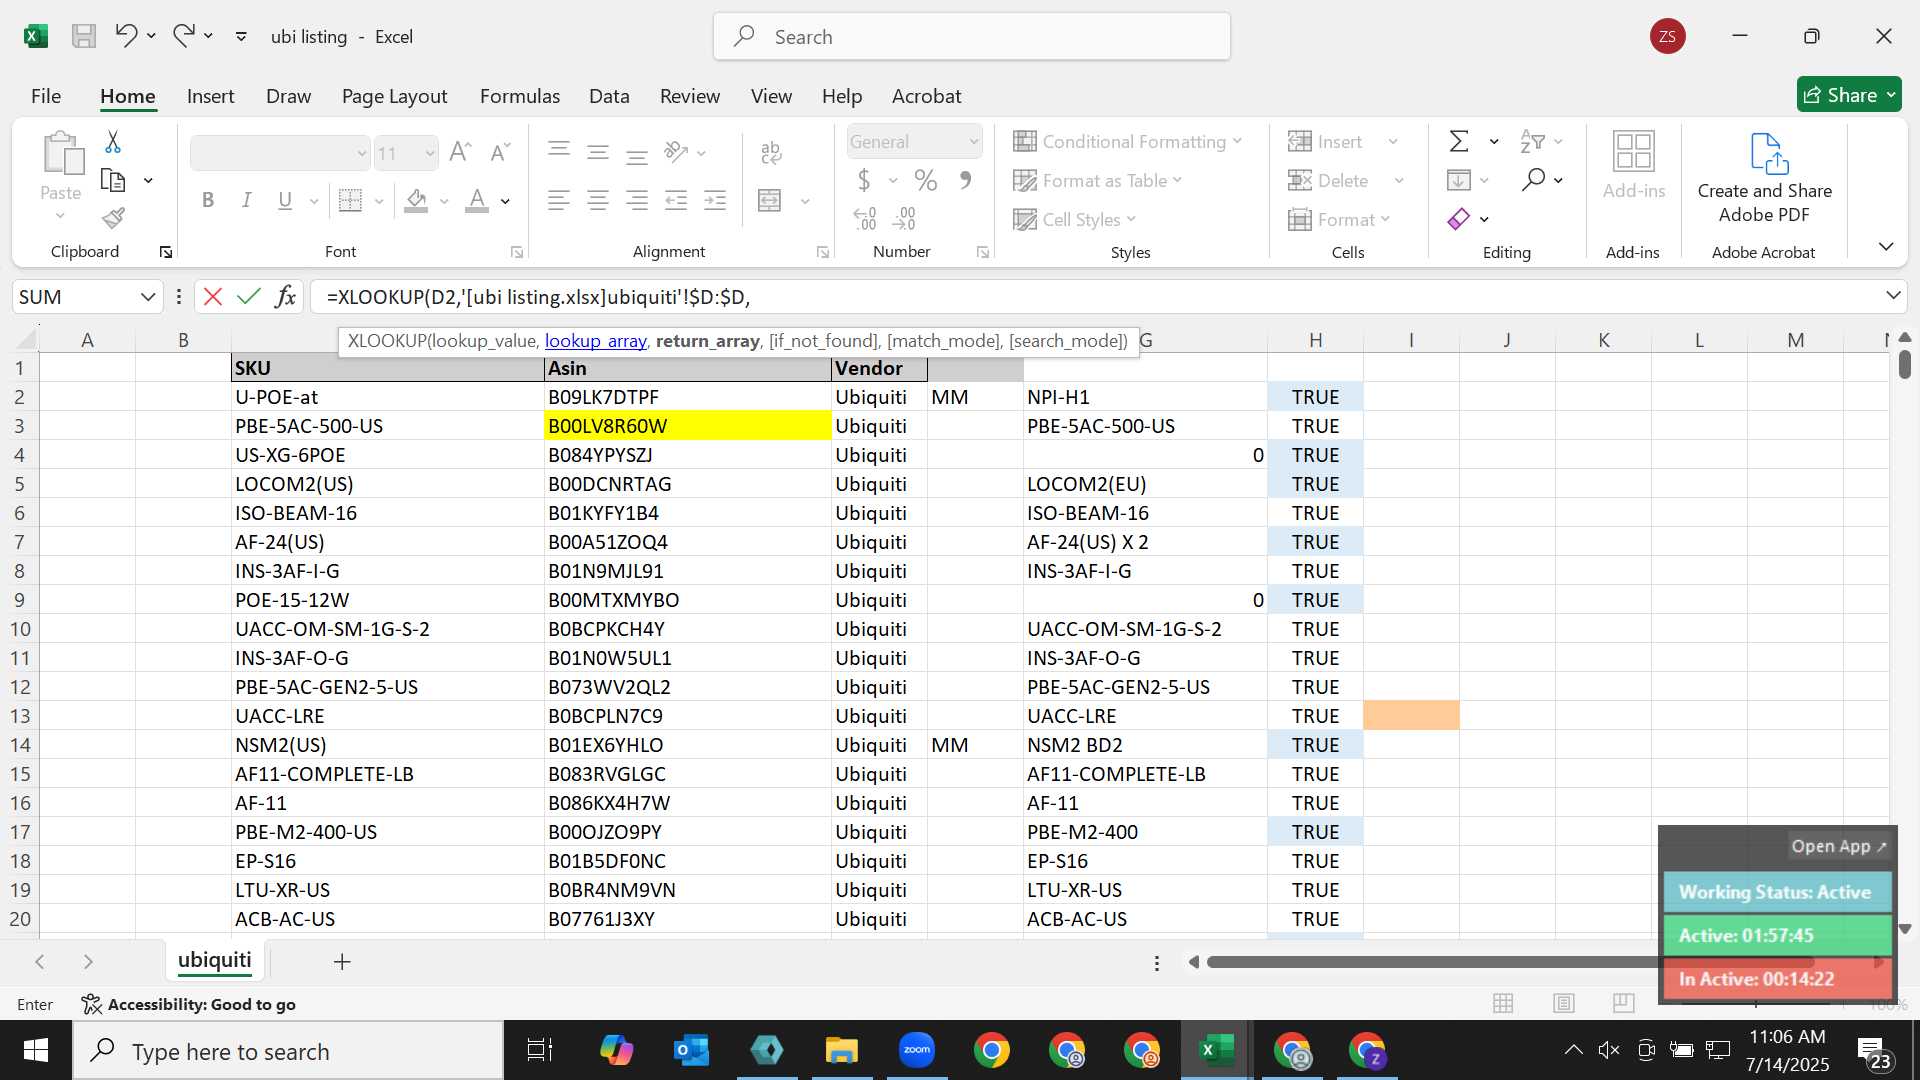Click the Save icon in title bar
Image resolution: width=1920 pixels, height=1080 pixels.
[x=84, y=37]
